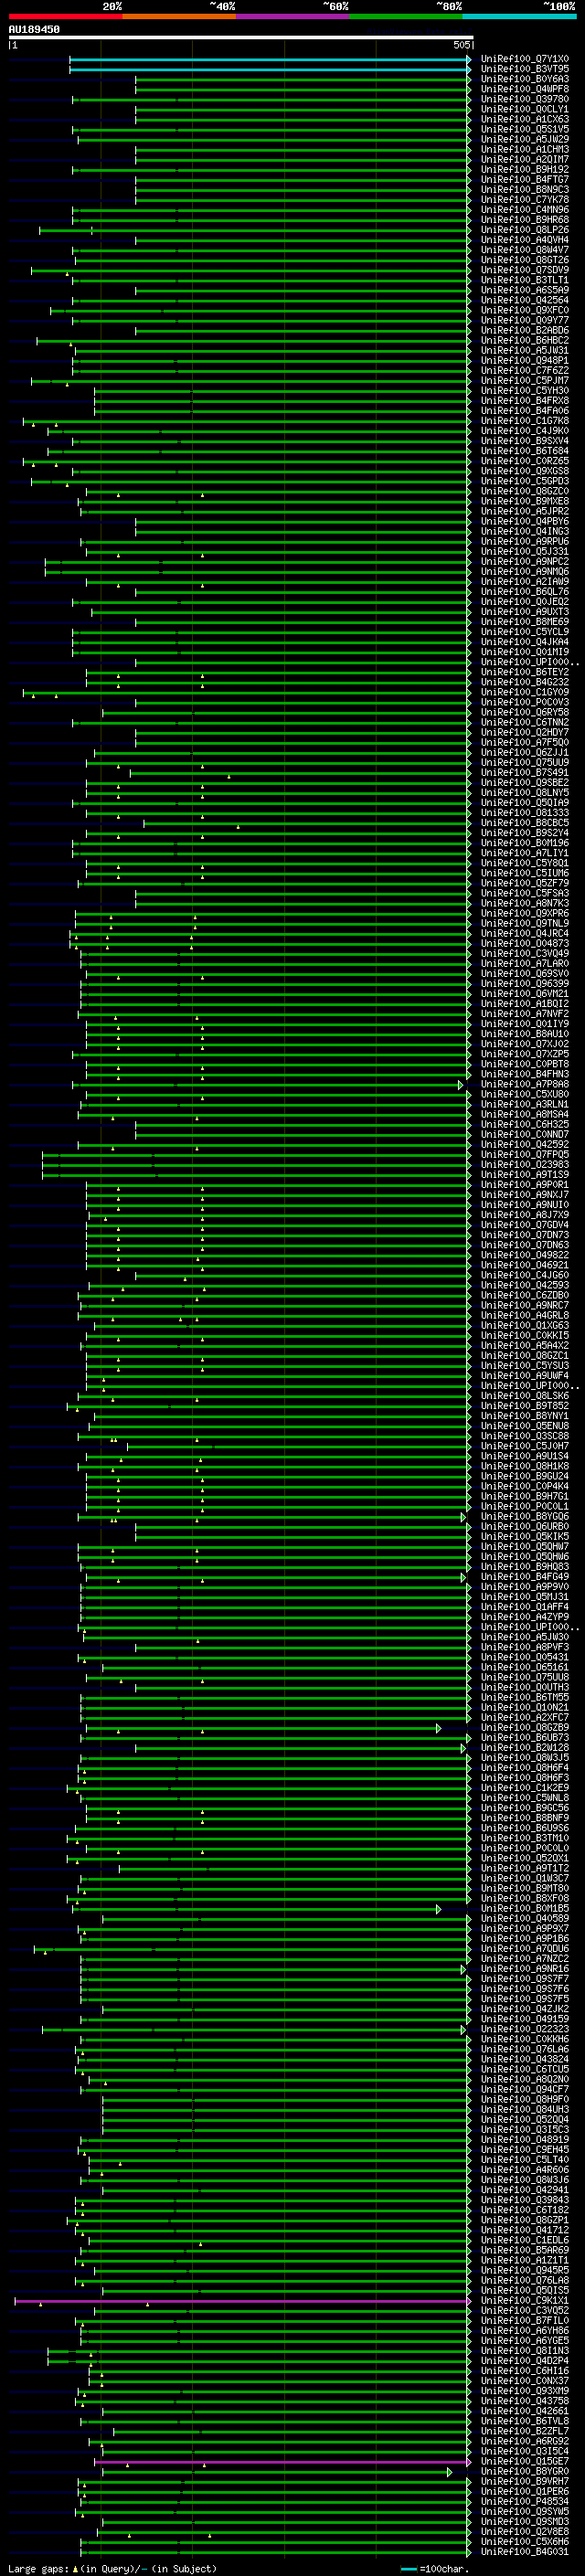The image size is (585, 2576).
Task: Select hit label UniRef100_Q41712
Action: coord(525,2230)
